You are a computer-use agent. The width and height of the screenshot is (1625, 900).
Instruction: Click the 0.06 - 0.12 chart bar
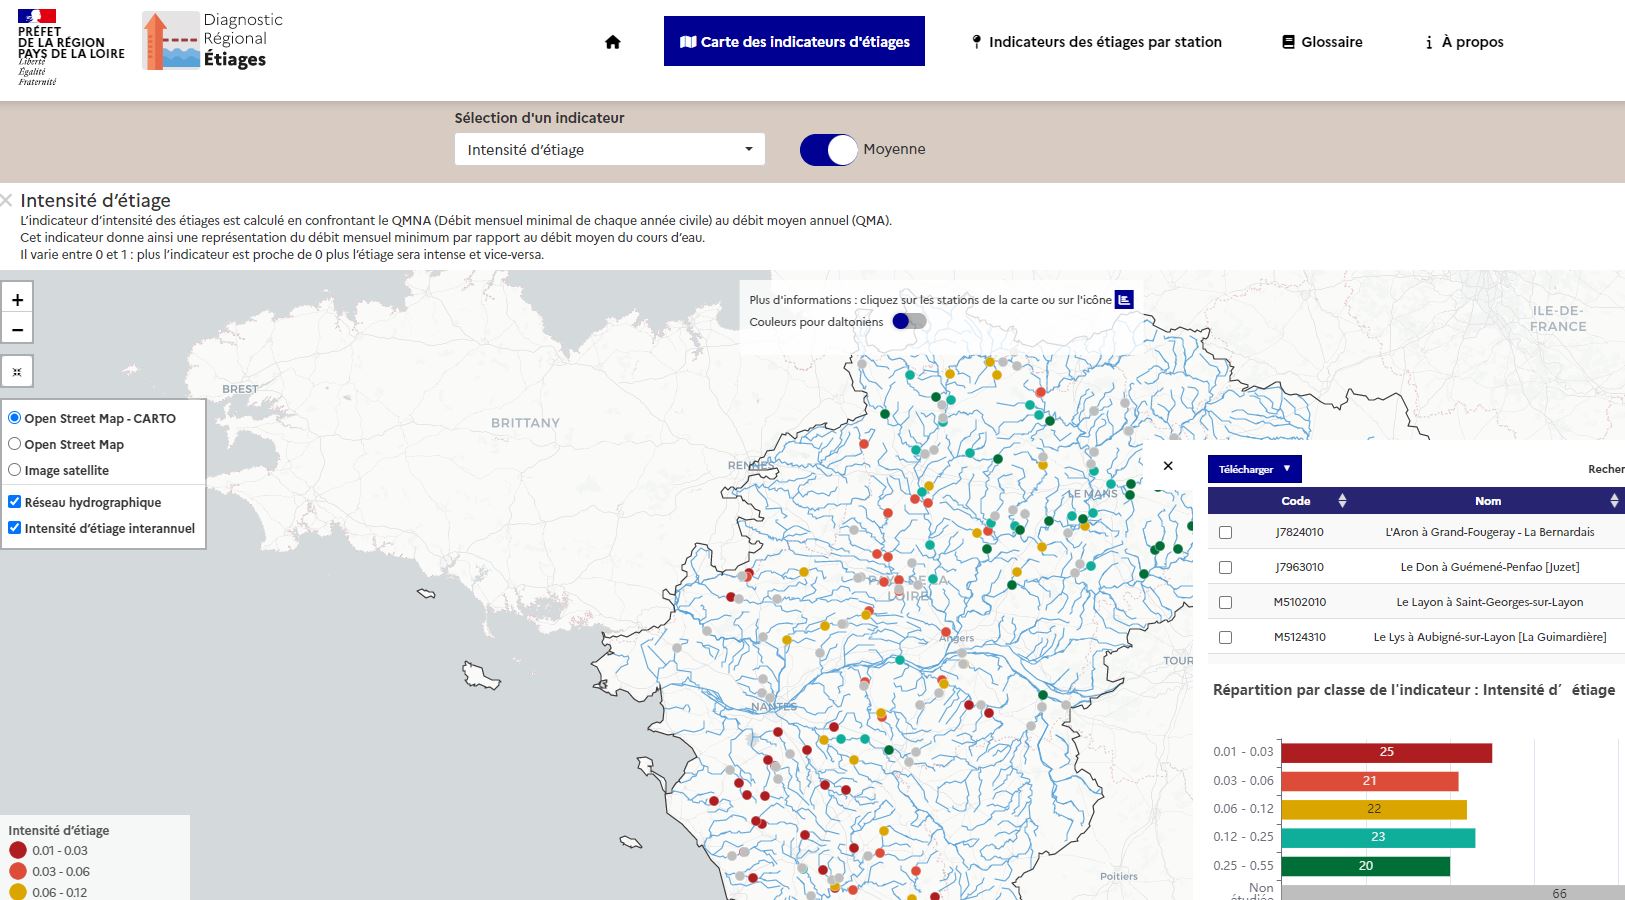click(x=1373, y=809)
